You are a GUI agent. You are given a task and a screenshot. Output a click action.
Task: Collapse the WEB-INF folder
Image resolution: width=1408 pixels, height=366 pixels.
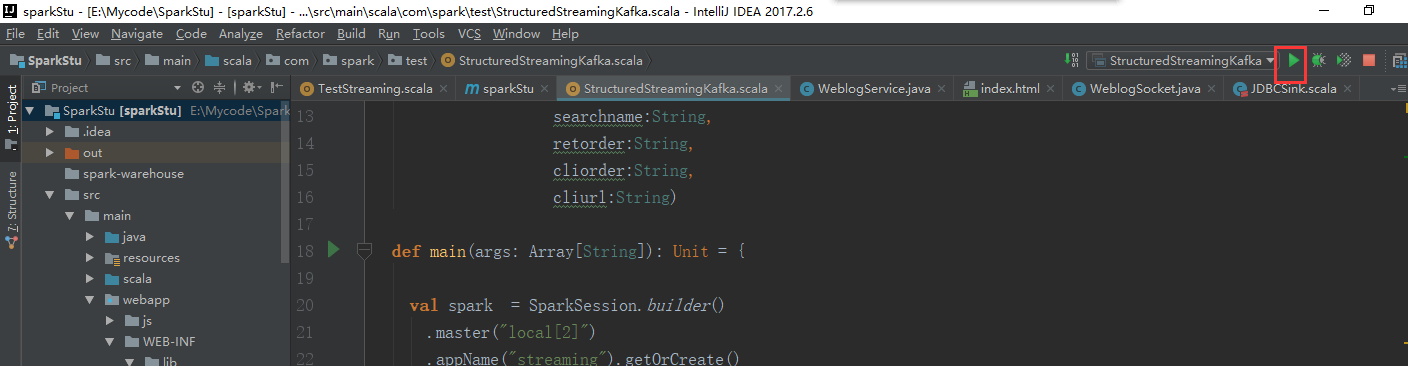tap(110, 342)
